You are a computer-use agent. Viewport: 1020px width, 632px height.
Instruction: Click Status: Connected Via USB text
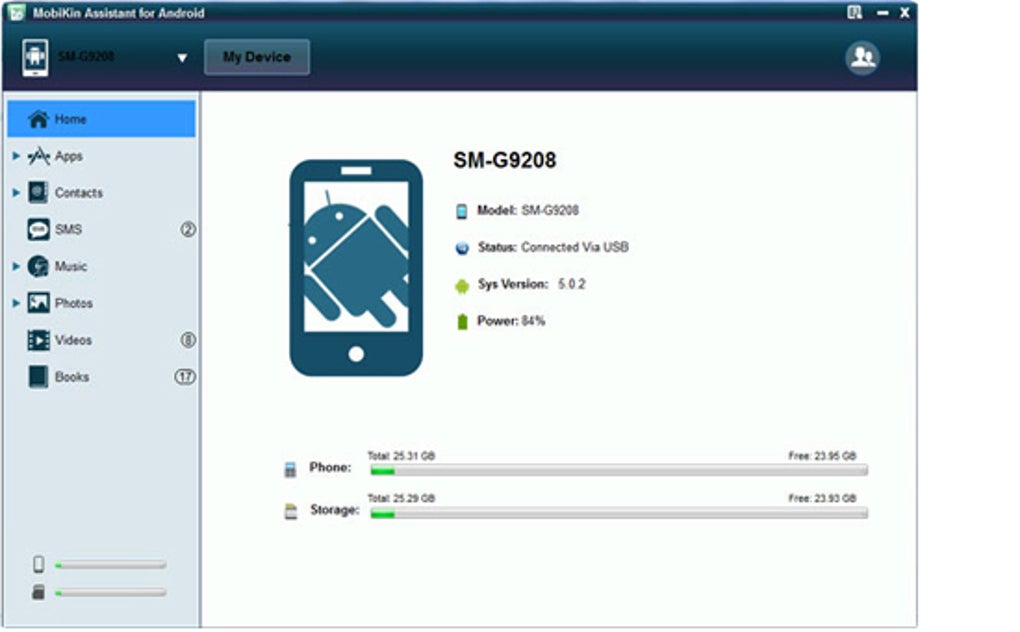click(x=553, y=247)
